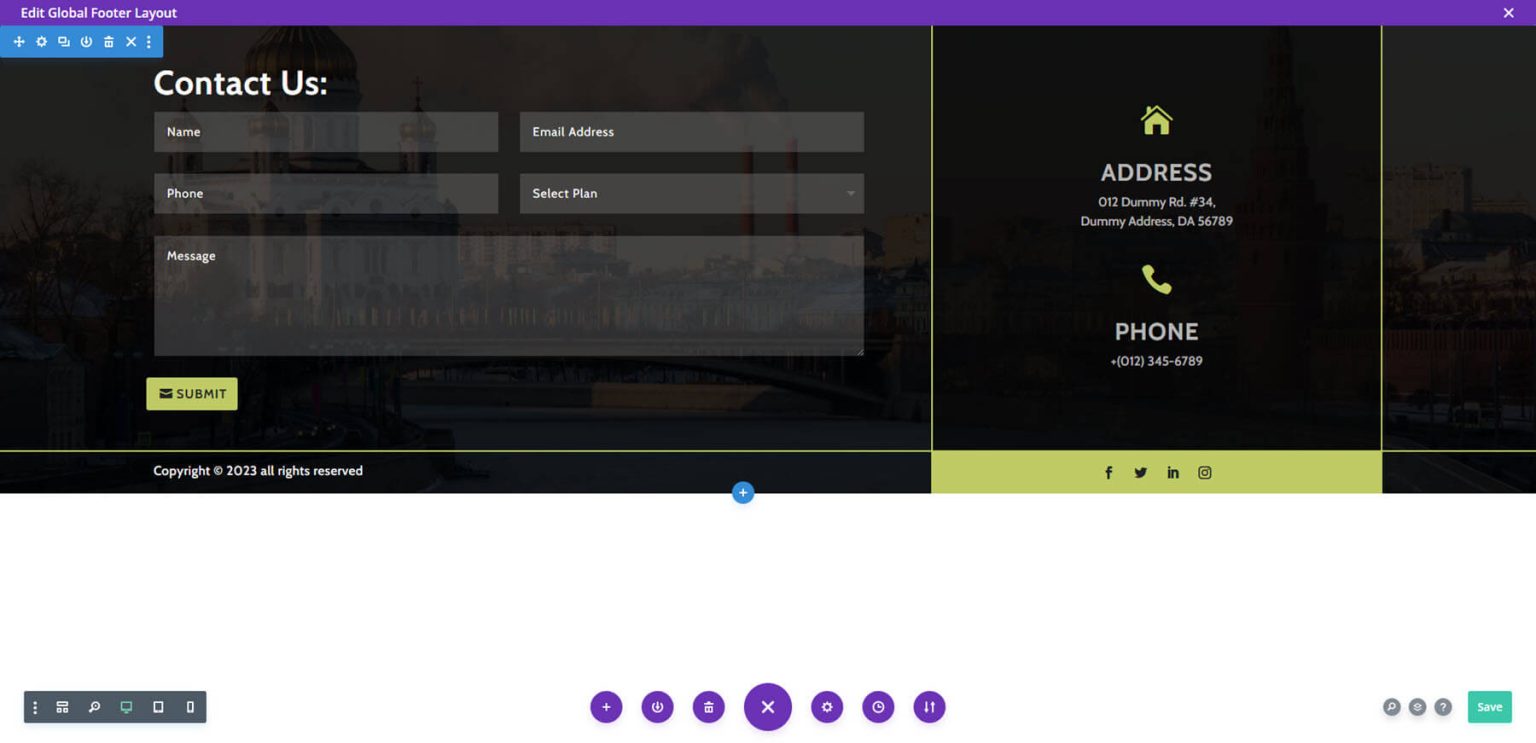This screenshot has width=1536, height=743.
Task: Open portability options via the arrows icon
Action: pyautogui.click(x=929, y=707)
